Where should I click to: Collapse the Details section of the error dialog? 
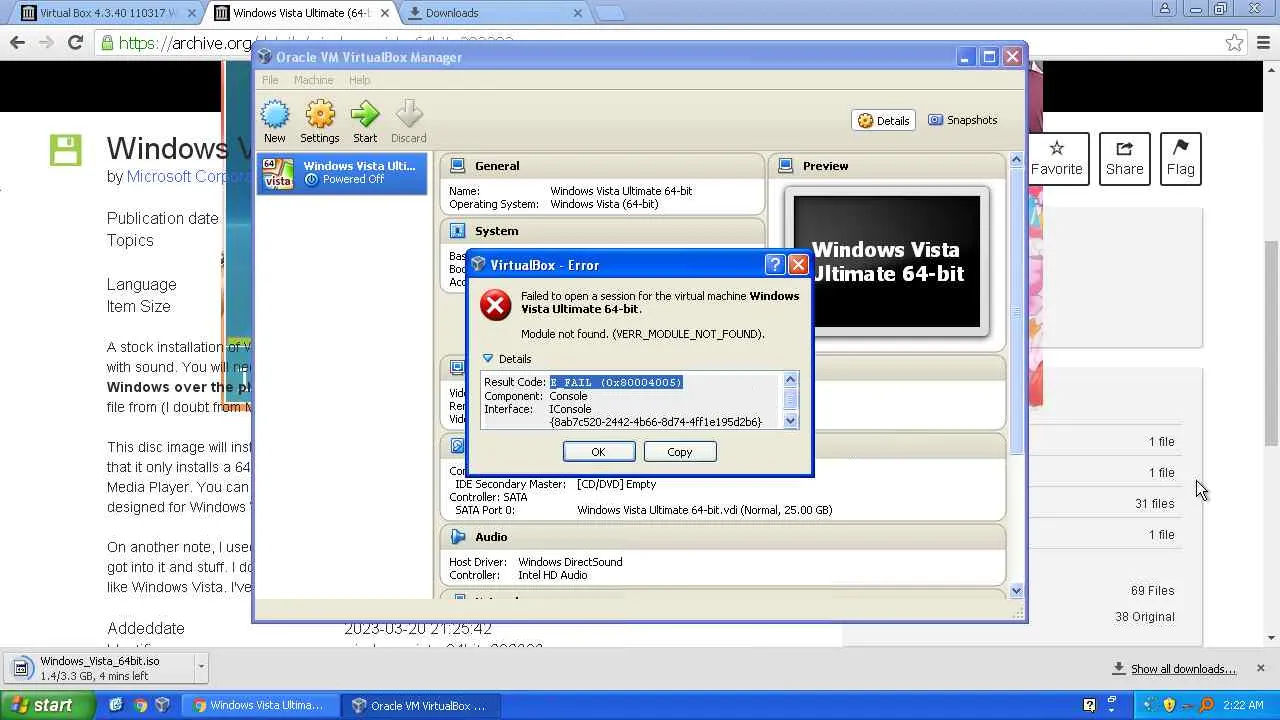click(x=488, y=359)
